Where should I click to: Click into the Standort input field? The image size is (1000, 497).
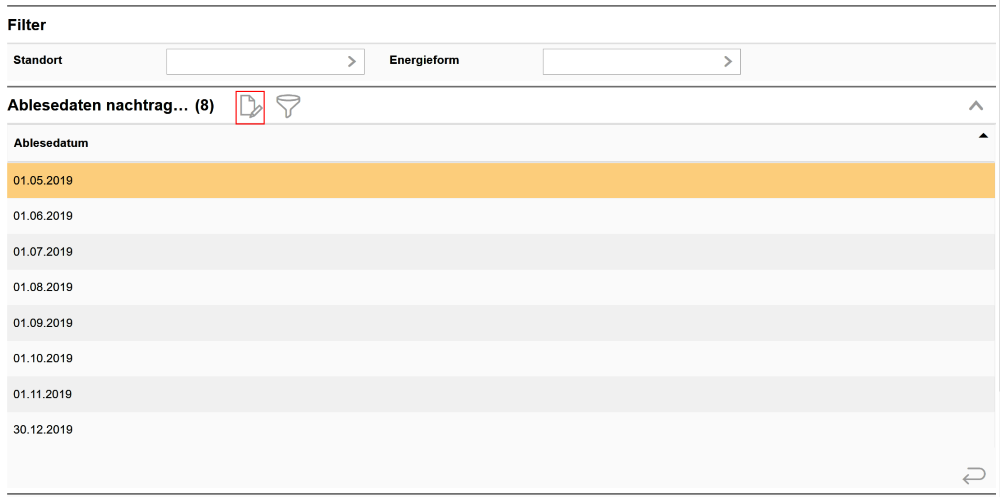(x=254, y=61)
